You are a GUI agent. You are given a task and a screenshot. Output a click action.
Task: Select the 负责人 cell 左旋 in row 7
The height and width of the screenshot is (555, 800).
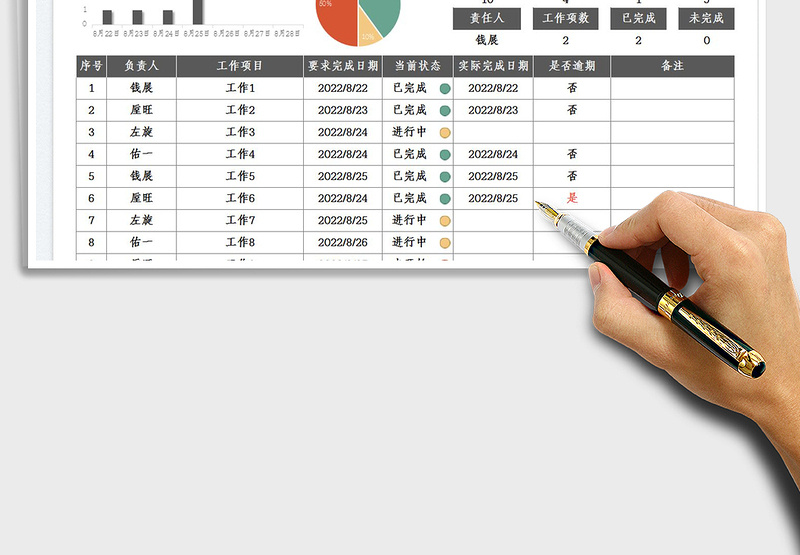141,220
